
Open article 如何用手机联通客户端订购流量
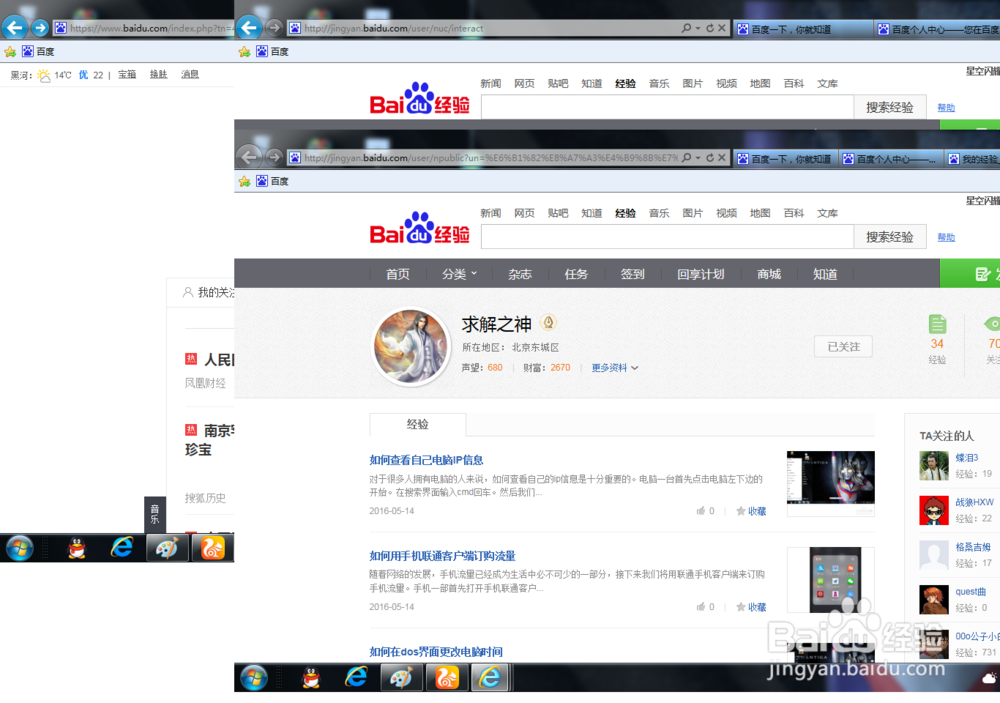442,556
